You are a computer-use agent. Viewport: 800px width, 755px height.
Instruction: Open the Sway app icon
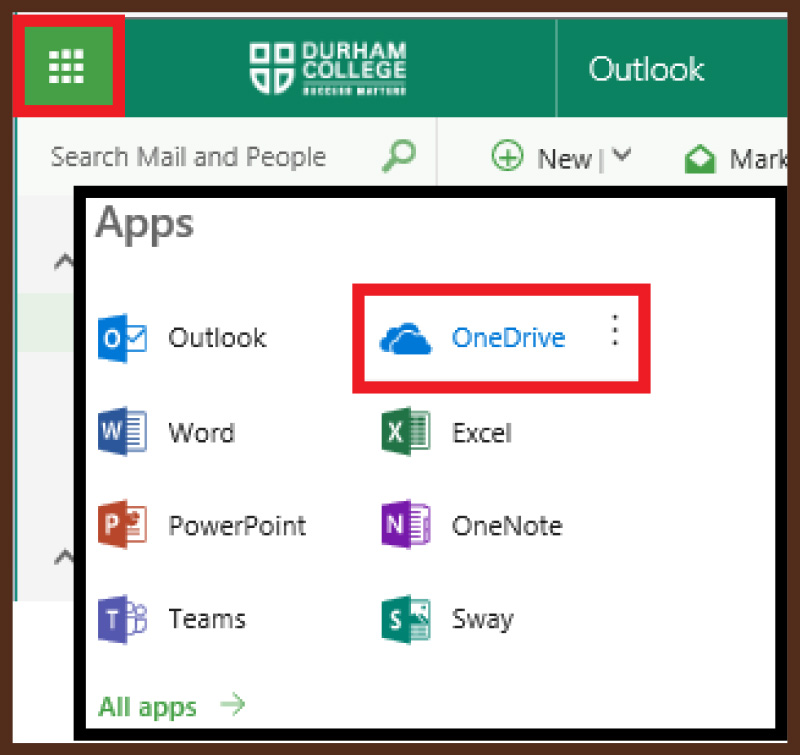coord(406,618)
